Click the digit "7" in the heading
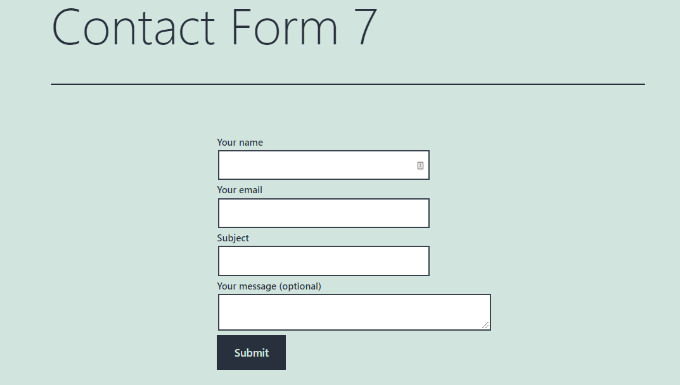Viewport: 680px width, 385px height. click(368, 27)
